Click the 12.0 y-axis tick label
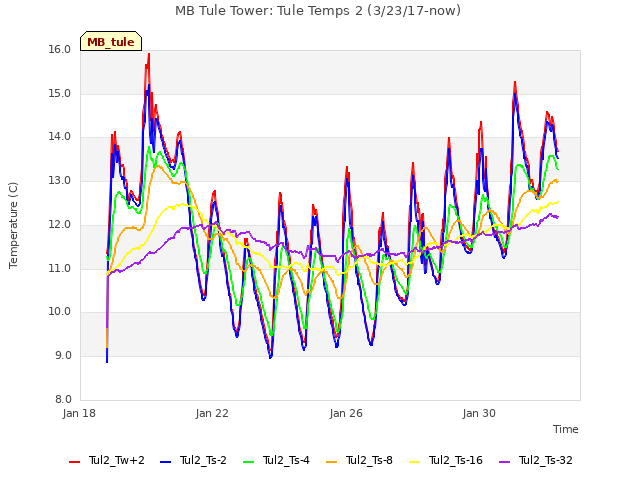 60,224
